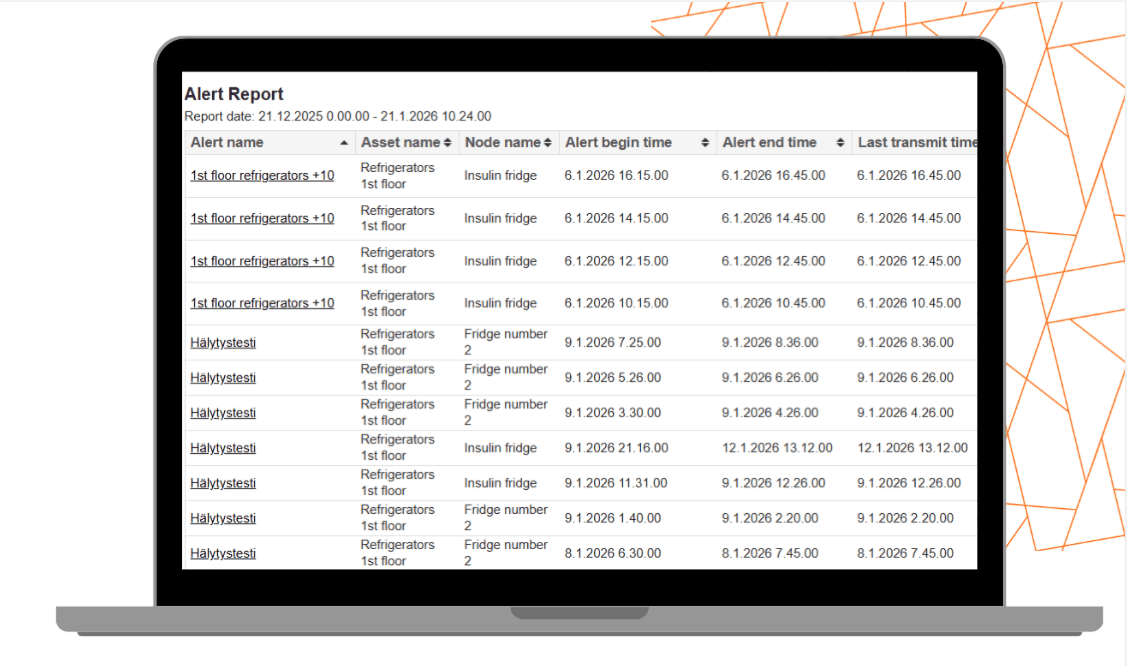The width and height of the screenshot is (1127, 666).
Task: Open Hälytystesti alert beginning 9.1.2026 5.26.00
Action: [223, 378]
